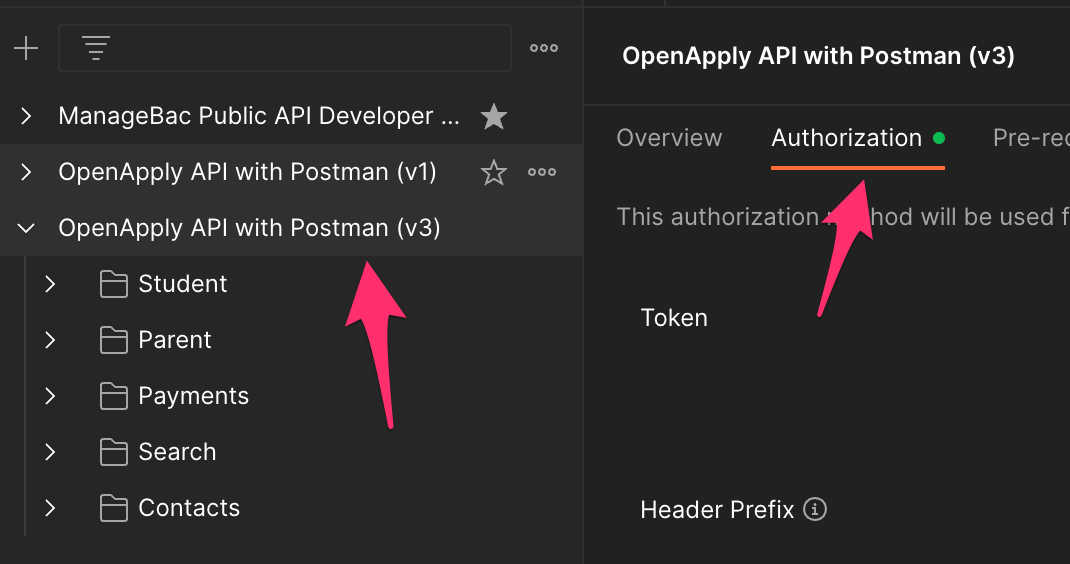Switch to the Authorization tab
The height and width of the screenshot is (564, 1070).
pyautogui.click(x=858, y=139)
